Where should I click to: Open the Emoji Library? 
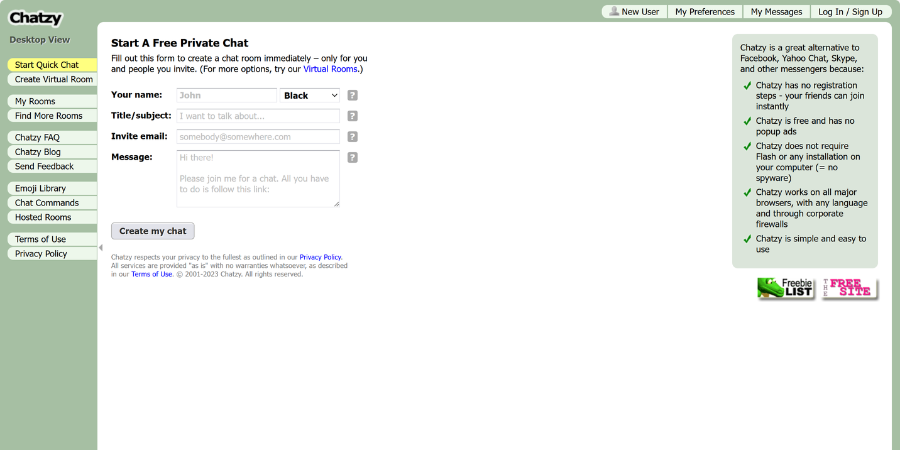pos(52,188)
